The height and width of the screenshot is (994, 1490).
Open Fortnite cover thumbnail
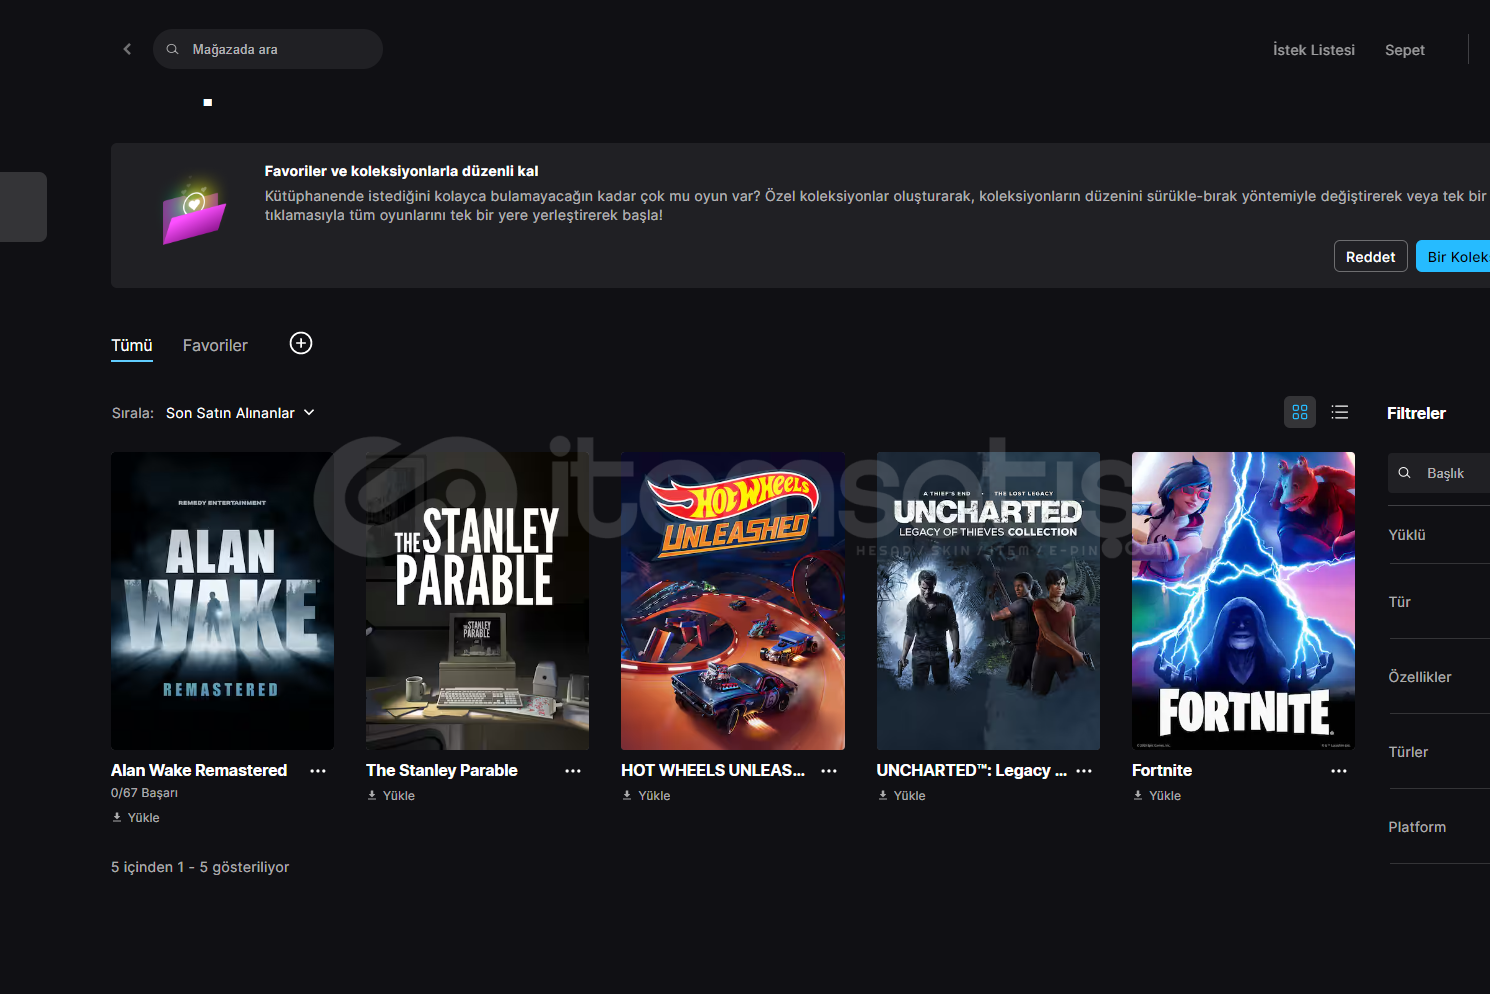(x=1243, y=601)
